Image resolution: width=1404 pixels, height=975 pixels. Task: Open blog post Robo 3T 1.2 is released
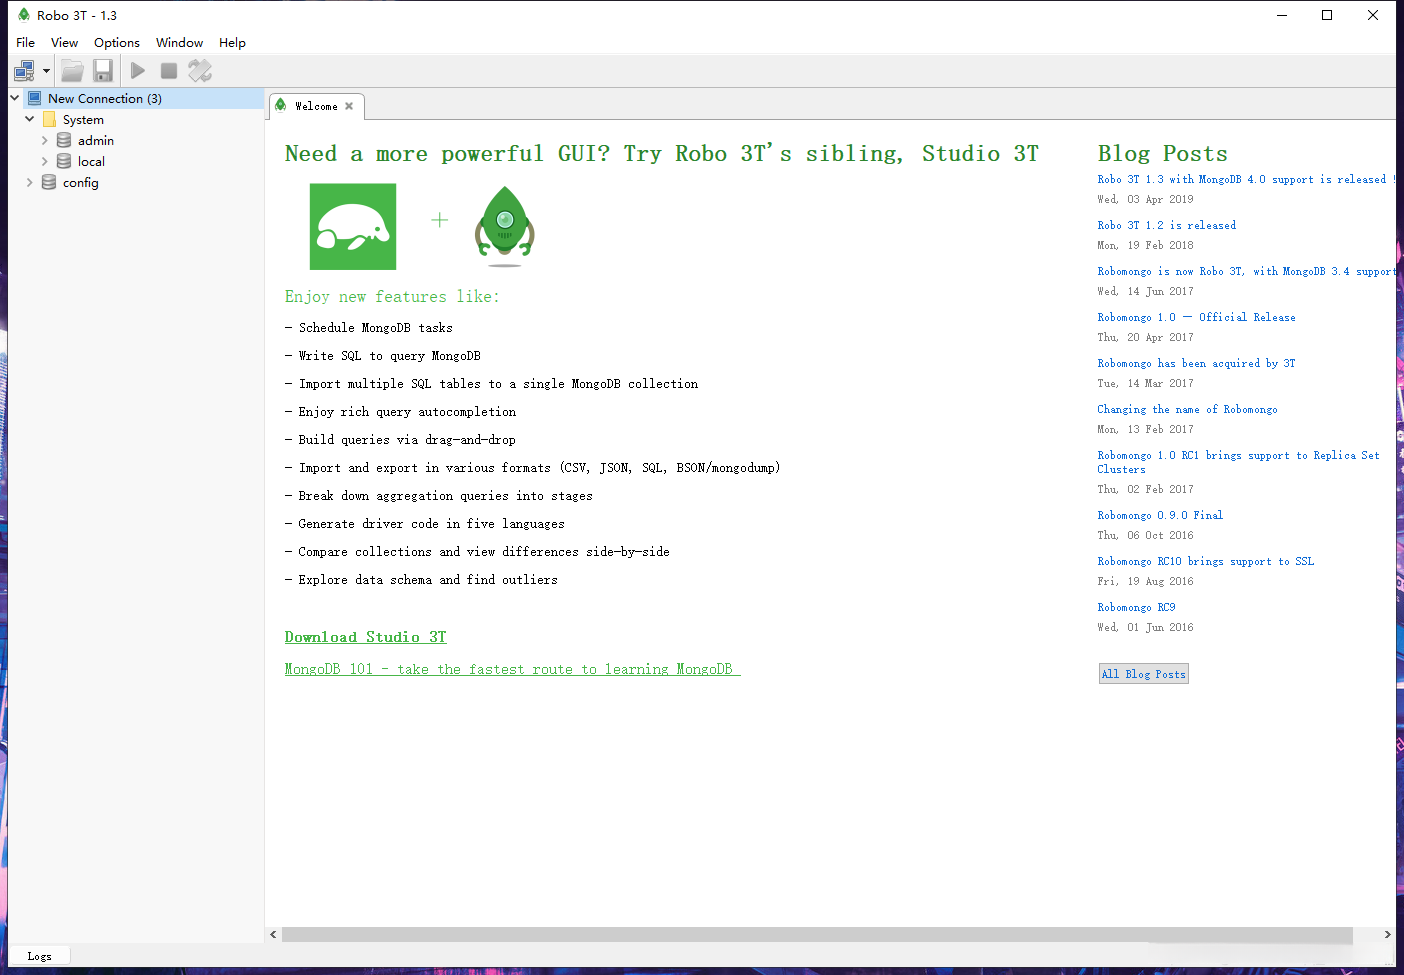tap(1167, 226)
